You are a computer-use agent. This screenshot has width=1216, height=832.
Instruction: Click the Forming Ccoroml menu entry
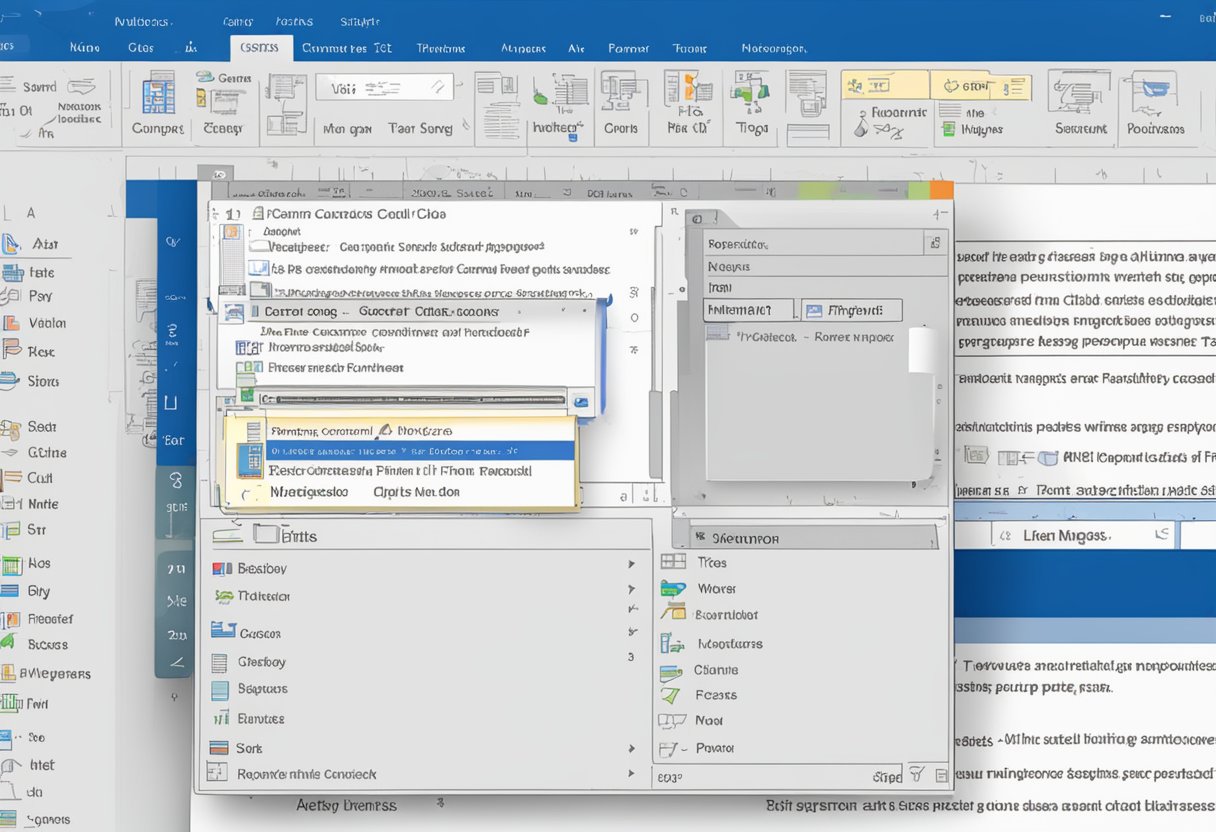(x=320, y=431)
